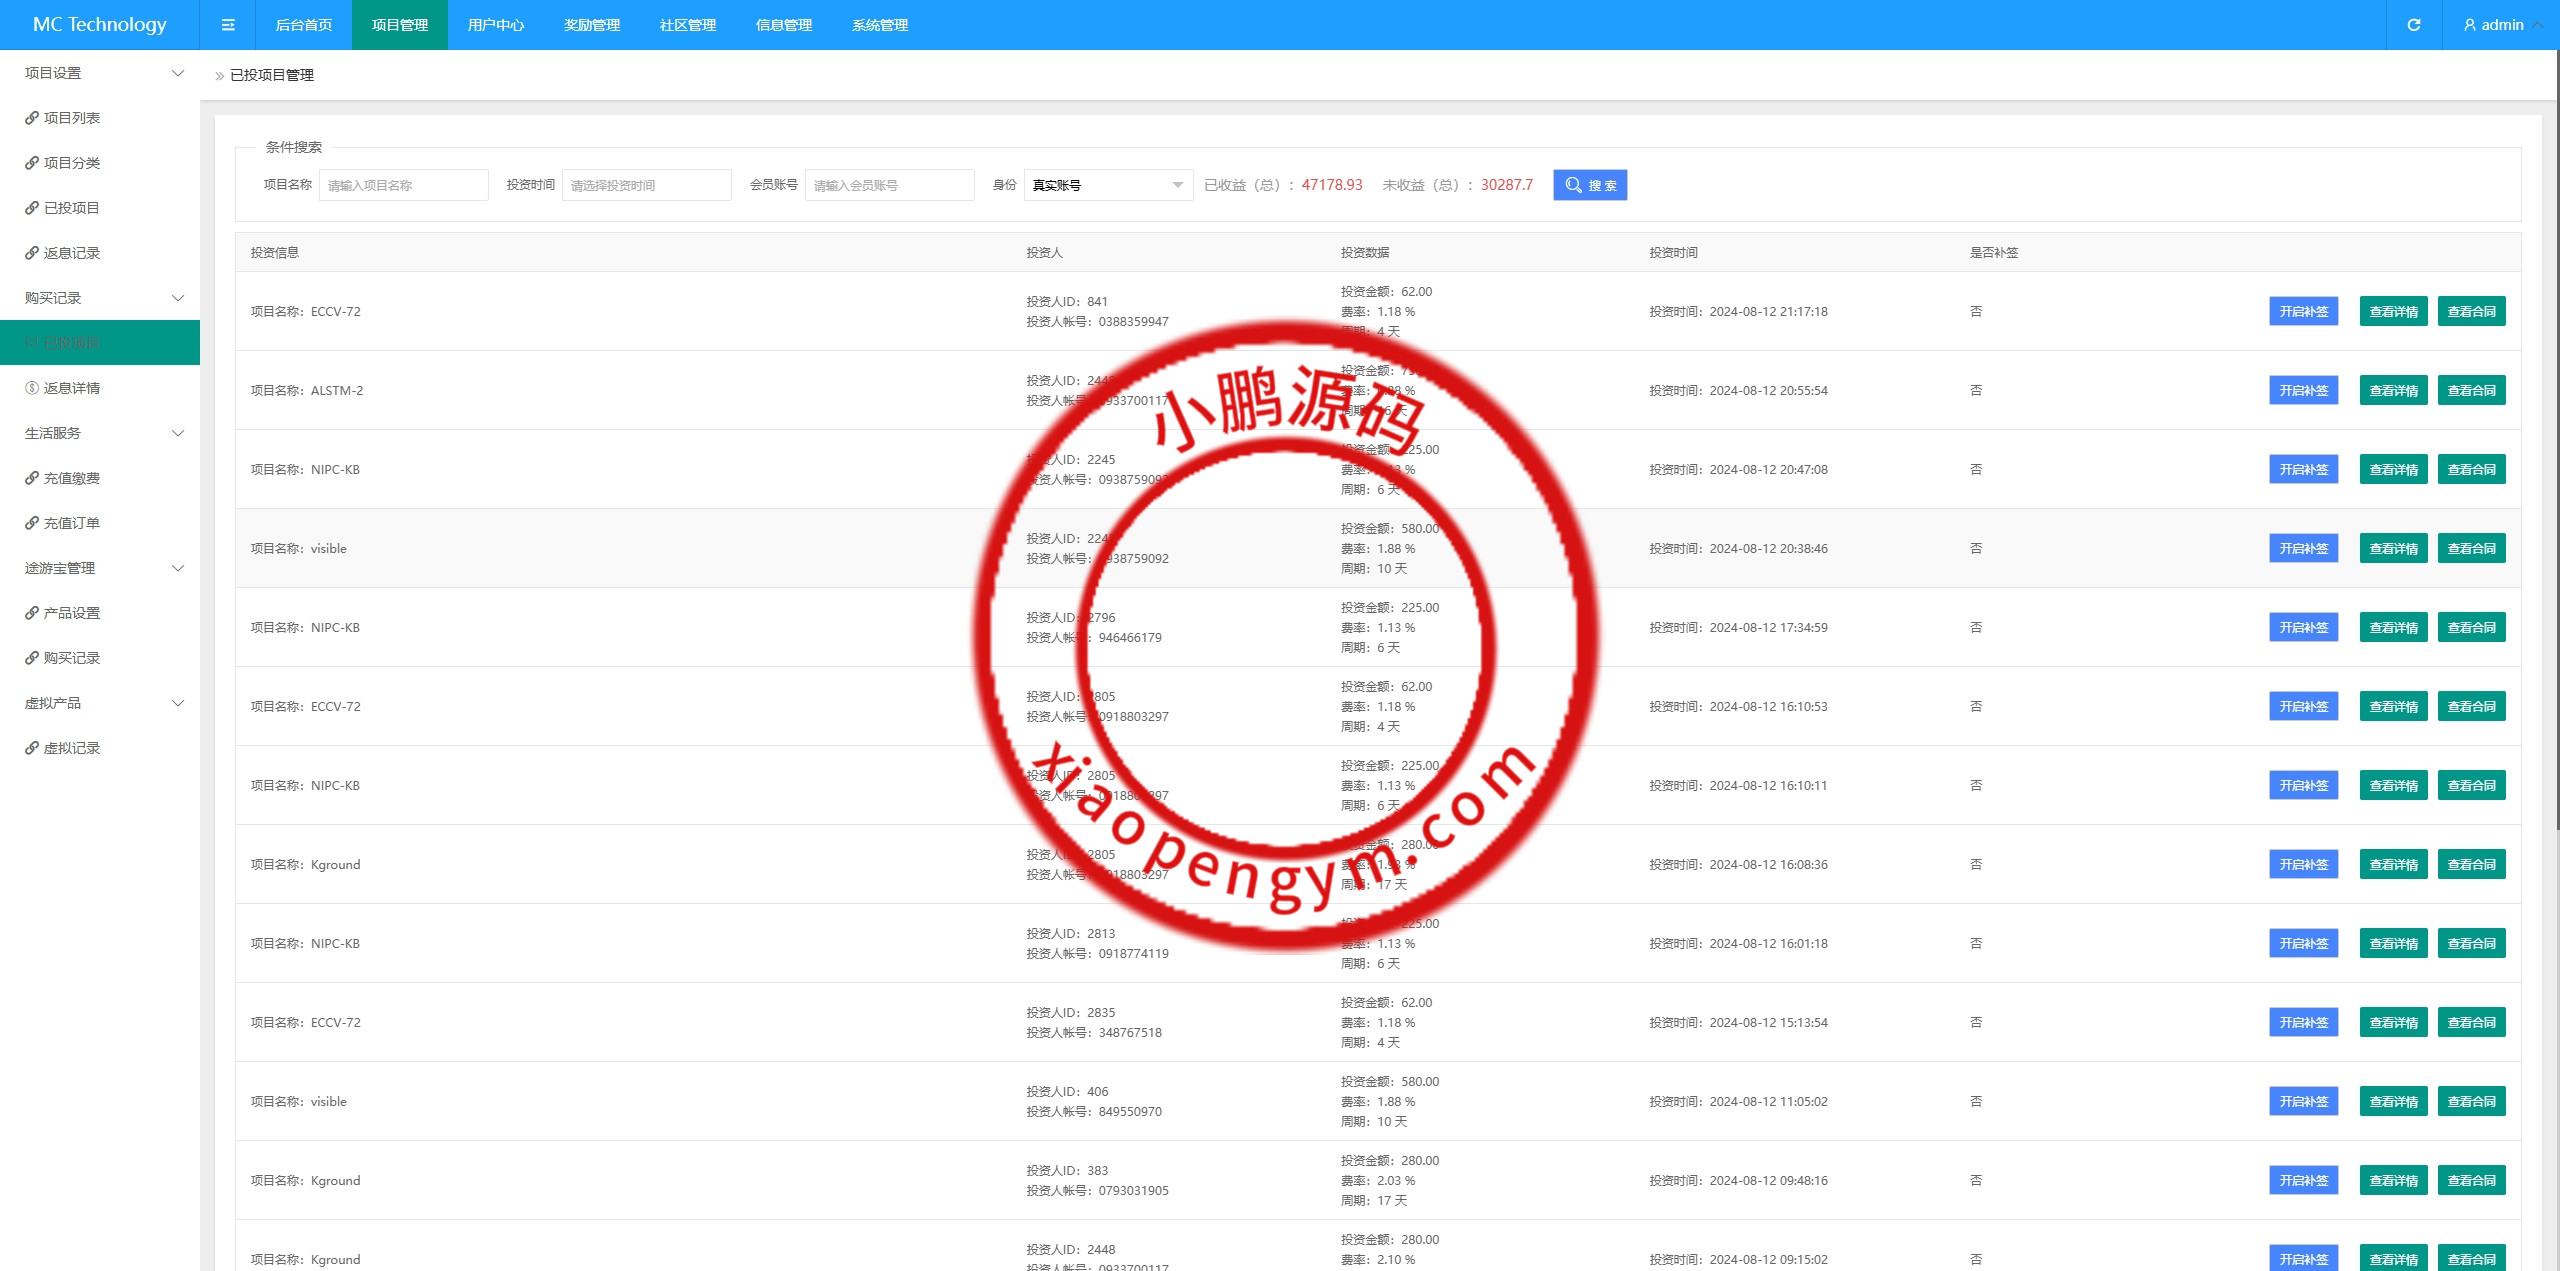2560x1271 pixels.
Task: Click 查看详情 for visible project 580.00 row
Action: (x=2393, y=549)
